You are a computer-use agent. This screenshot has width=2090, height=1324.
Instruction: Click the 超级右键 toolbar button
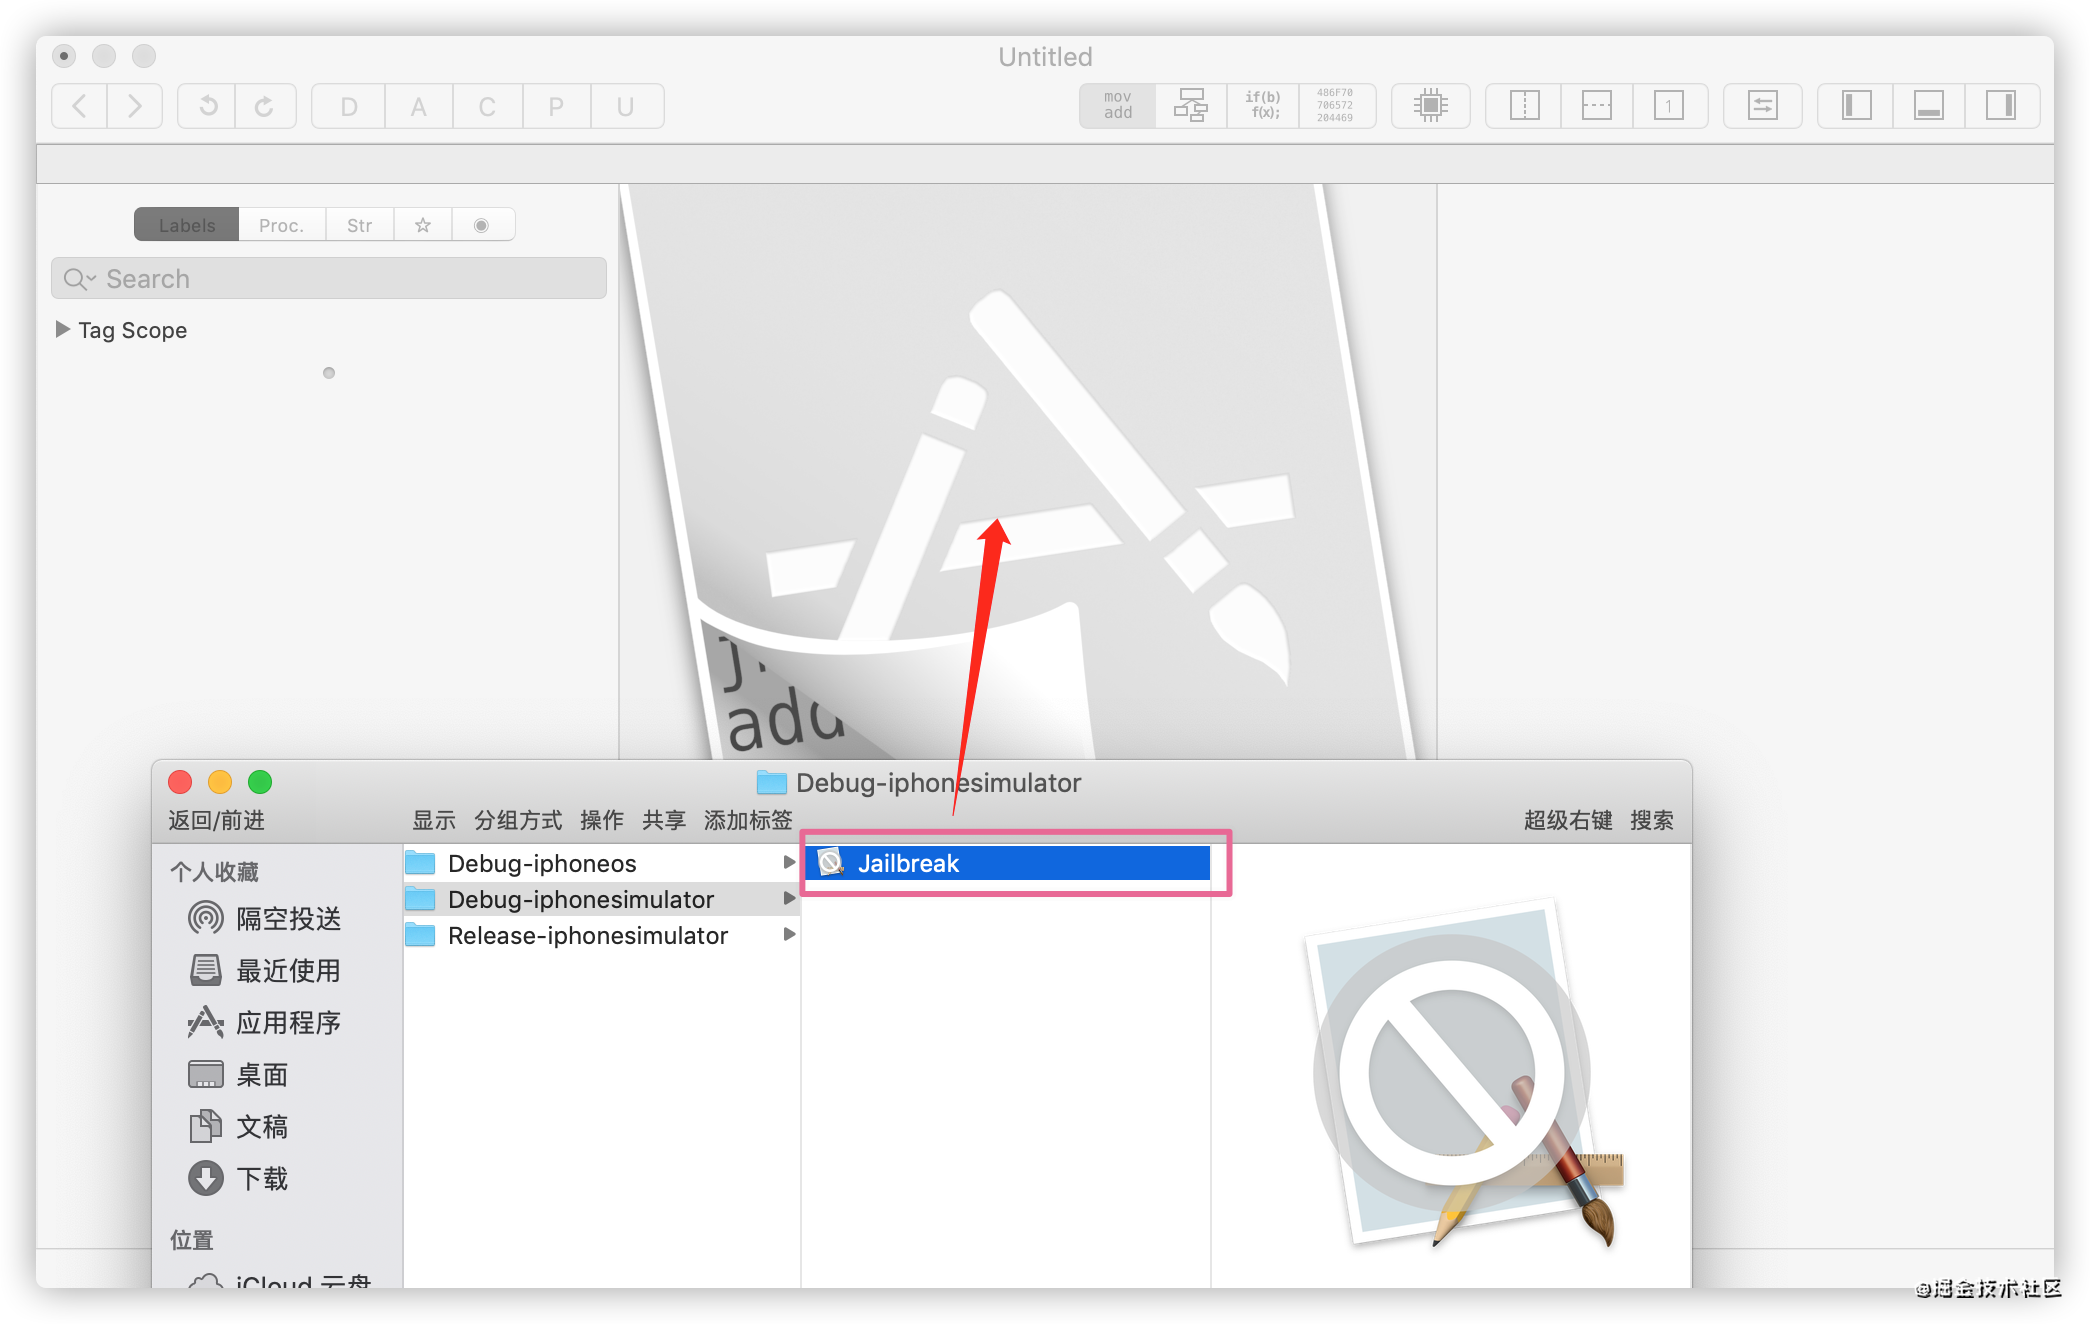click(1567, 820)
